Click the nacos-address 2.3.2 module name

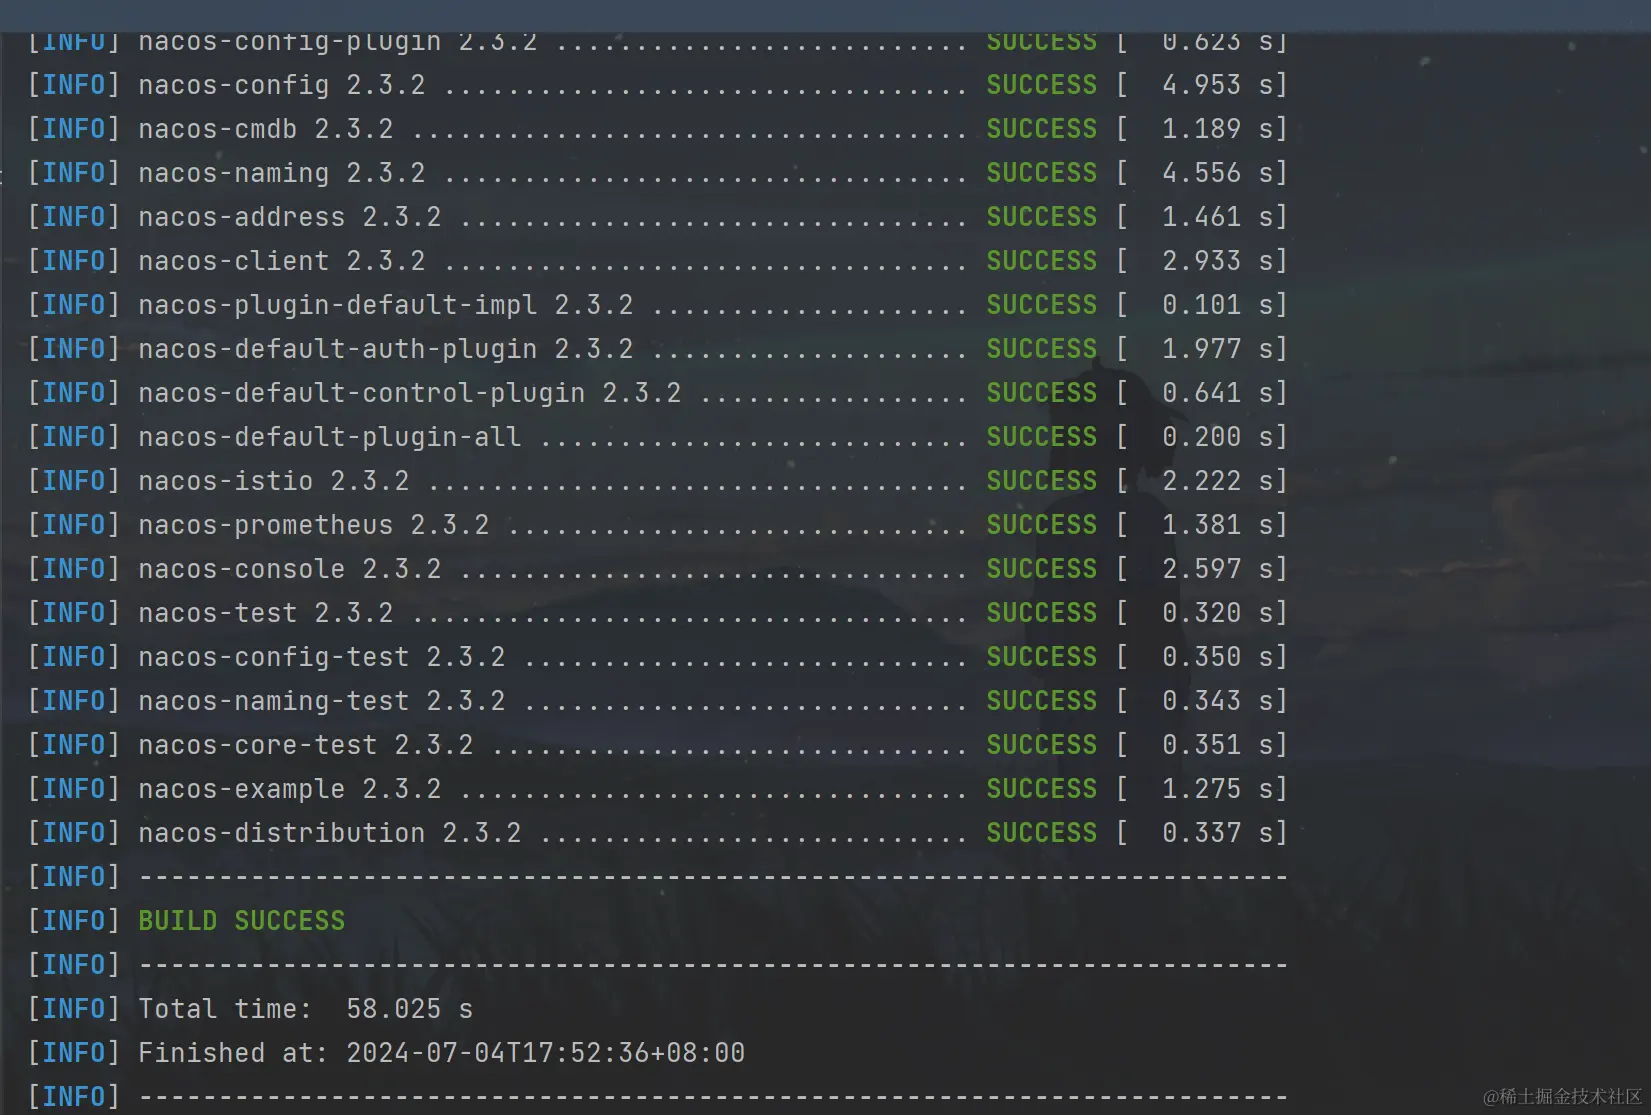coord(289,217)
